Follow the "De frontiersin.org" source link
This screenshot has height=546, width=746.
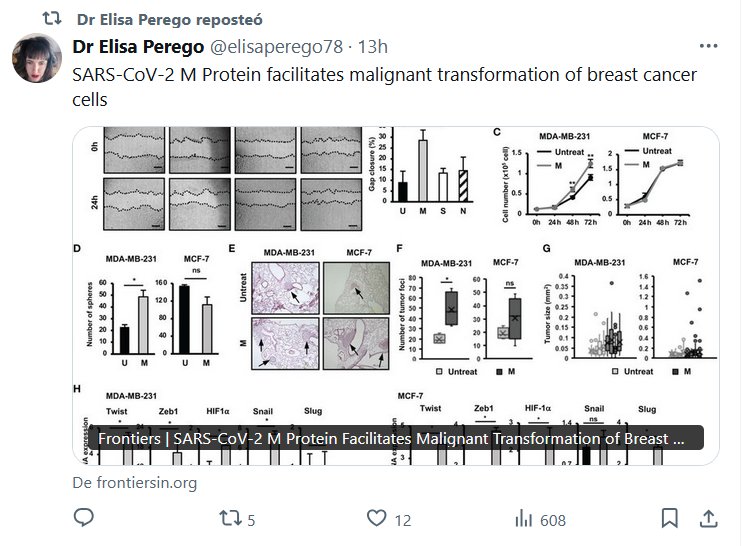(135, 483)
